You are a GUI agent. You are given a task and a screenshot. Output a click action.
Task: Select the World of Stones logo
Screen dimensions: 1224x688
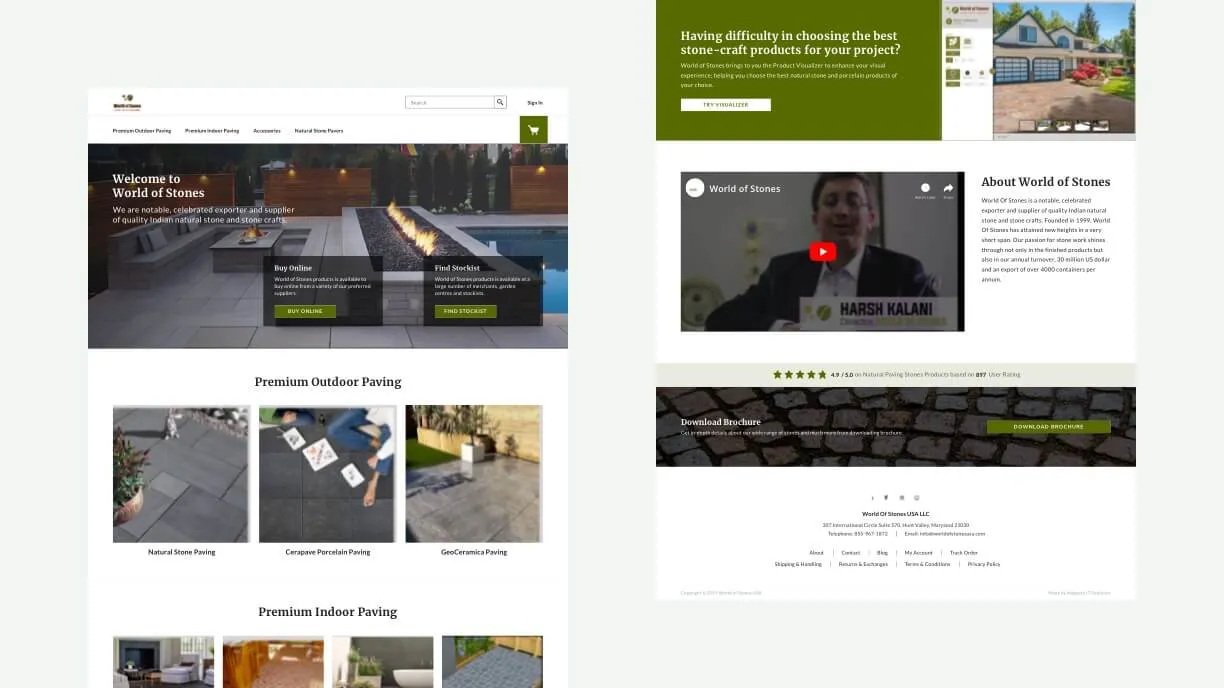tap(128, 102)
